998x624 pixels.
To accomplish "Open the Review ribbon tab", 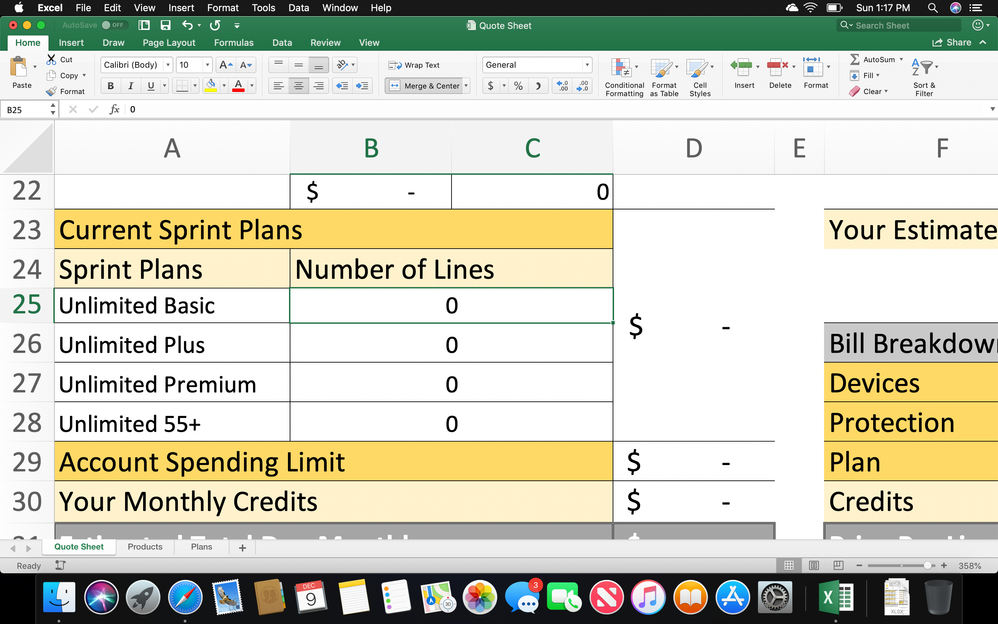I will pyautogui.click(x=325, y=43).
